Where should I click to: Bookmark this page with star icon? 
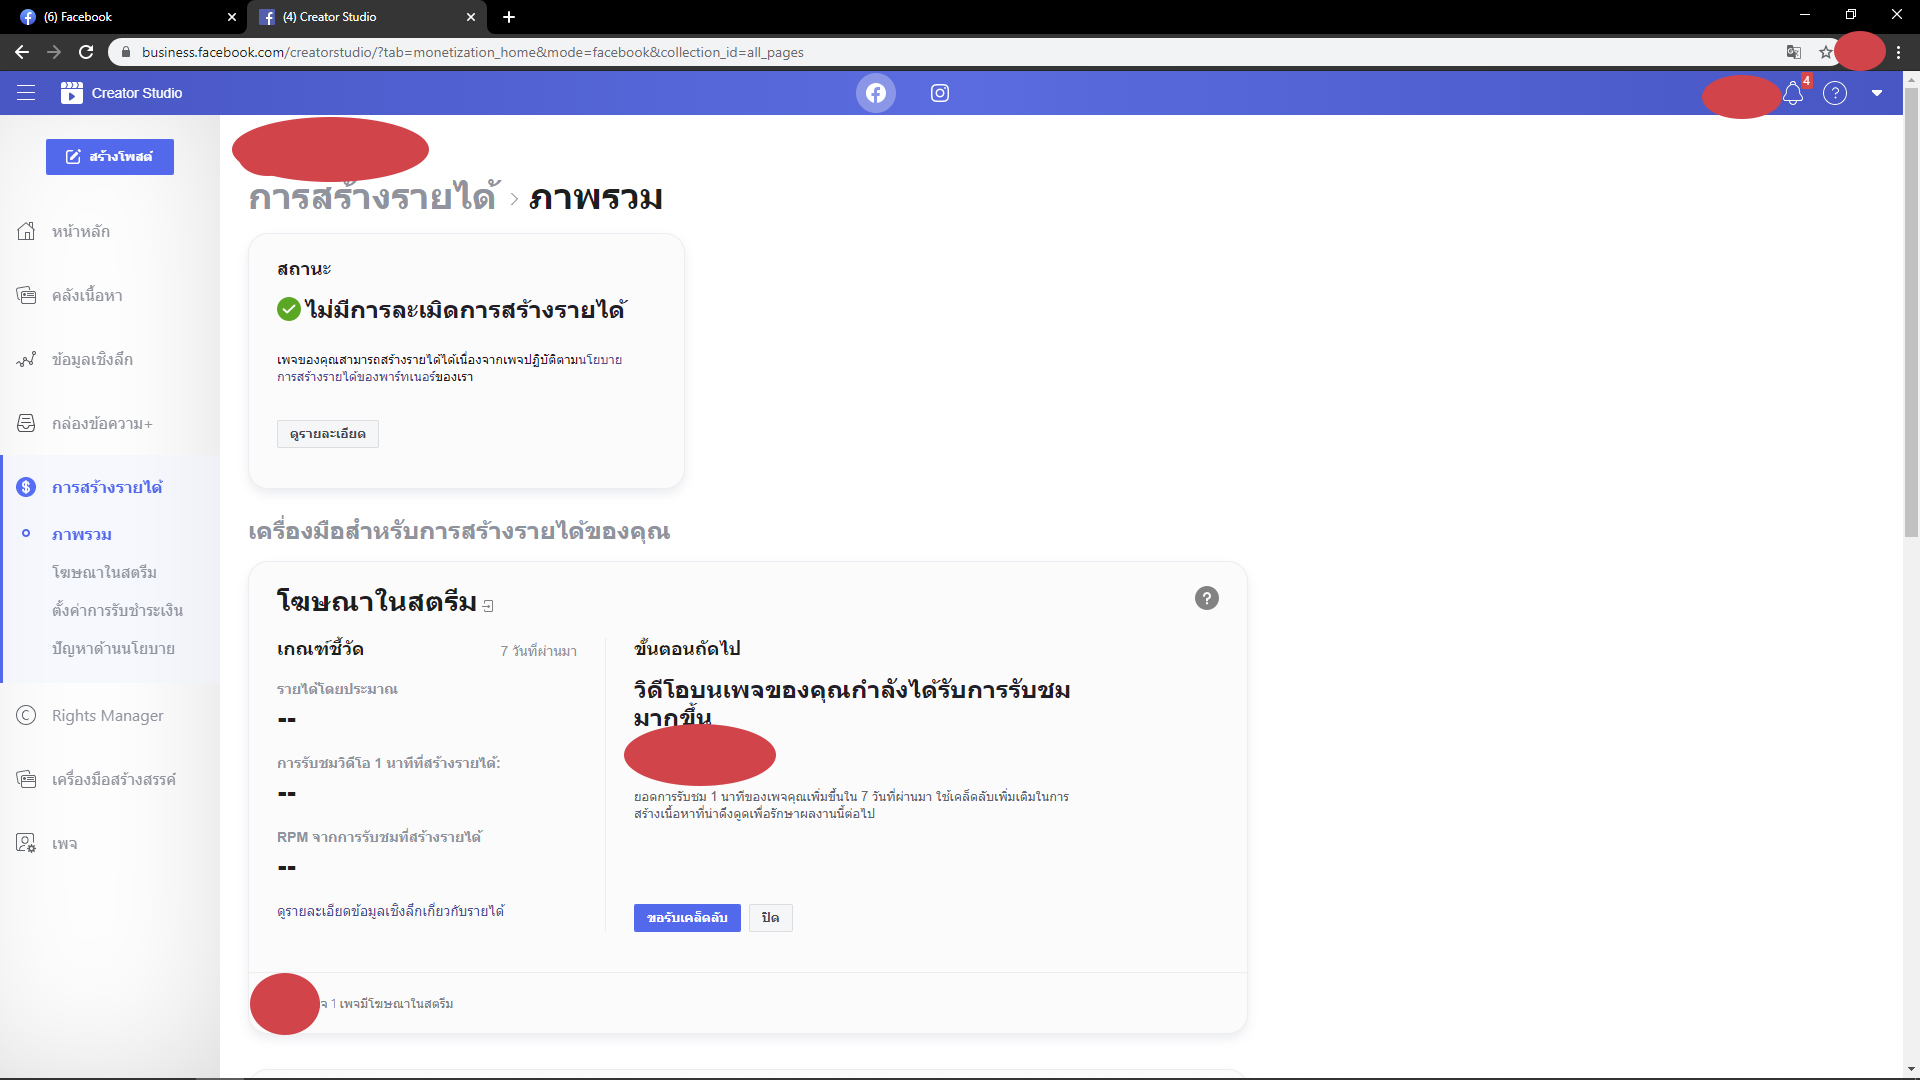click(x=1826, y=52)
